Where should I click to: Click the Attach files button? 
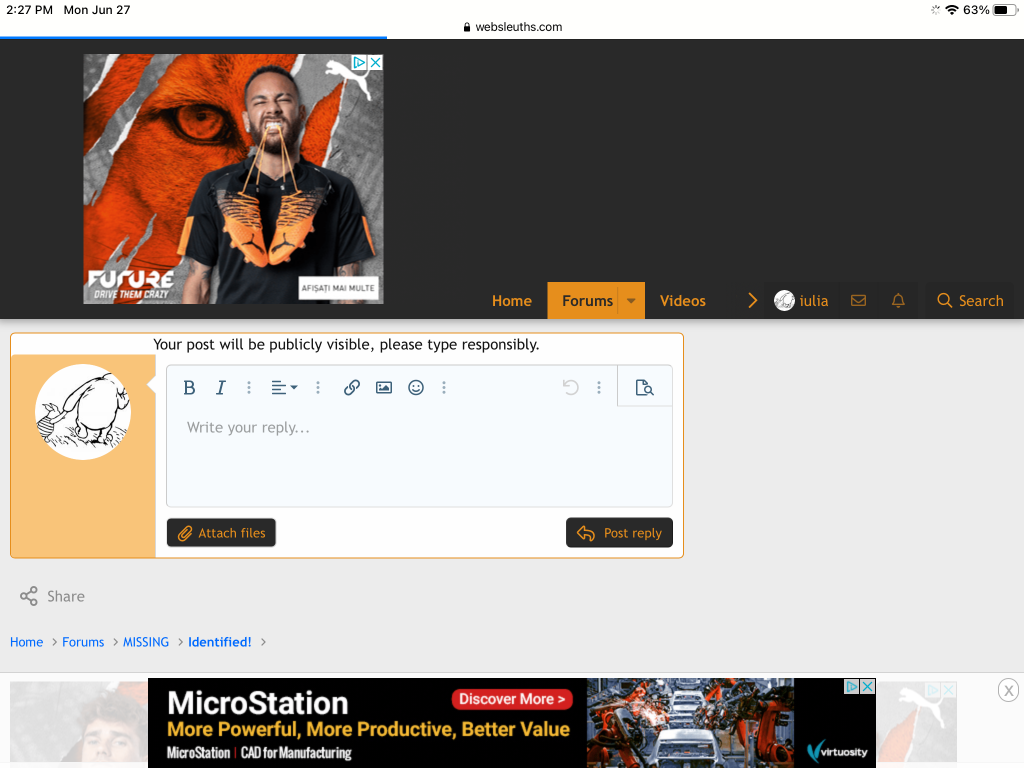(x=221, y=533)
